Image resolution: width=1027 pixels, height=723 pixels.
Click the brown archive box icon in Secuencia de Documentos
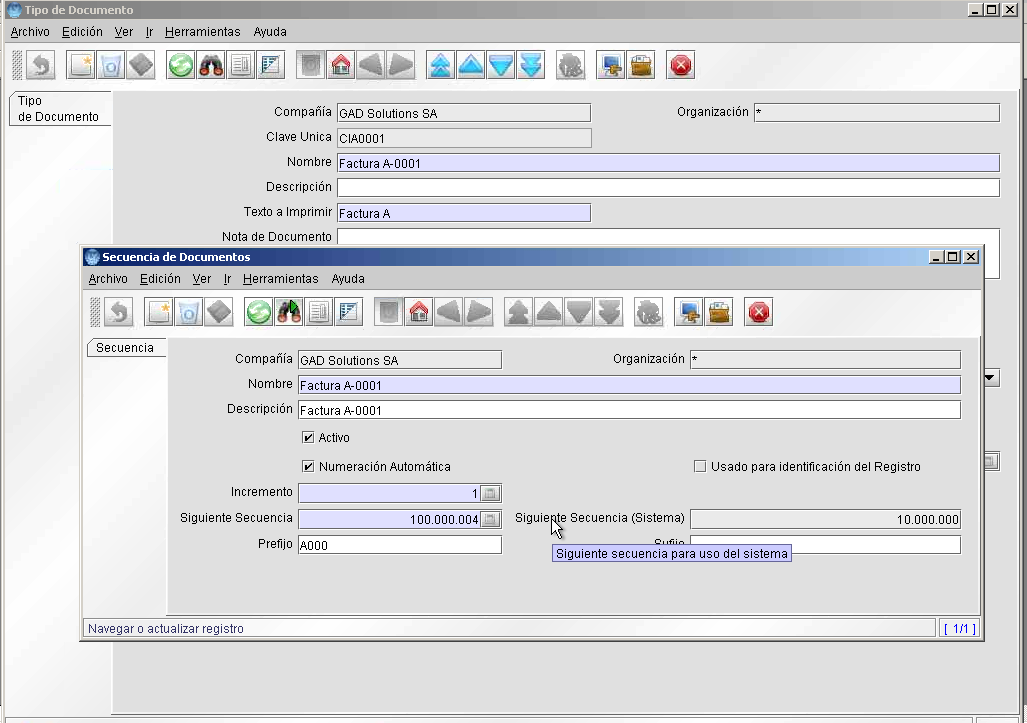click(x=719, y=312)
